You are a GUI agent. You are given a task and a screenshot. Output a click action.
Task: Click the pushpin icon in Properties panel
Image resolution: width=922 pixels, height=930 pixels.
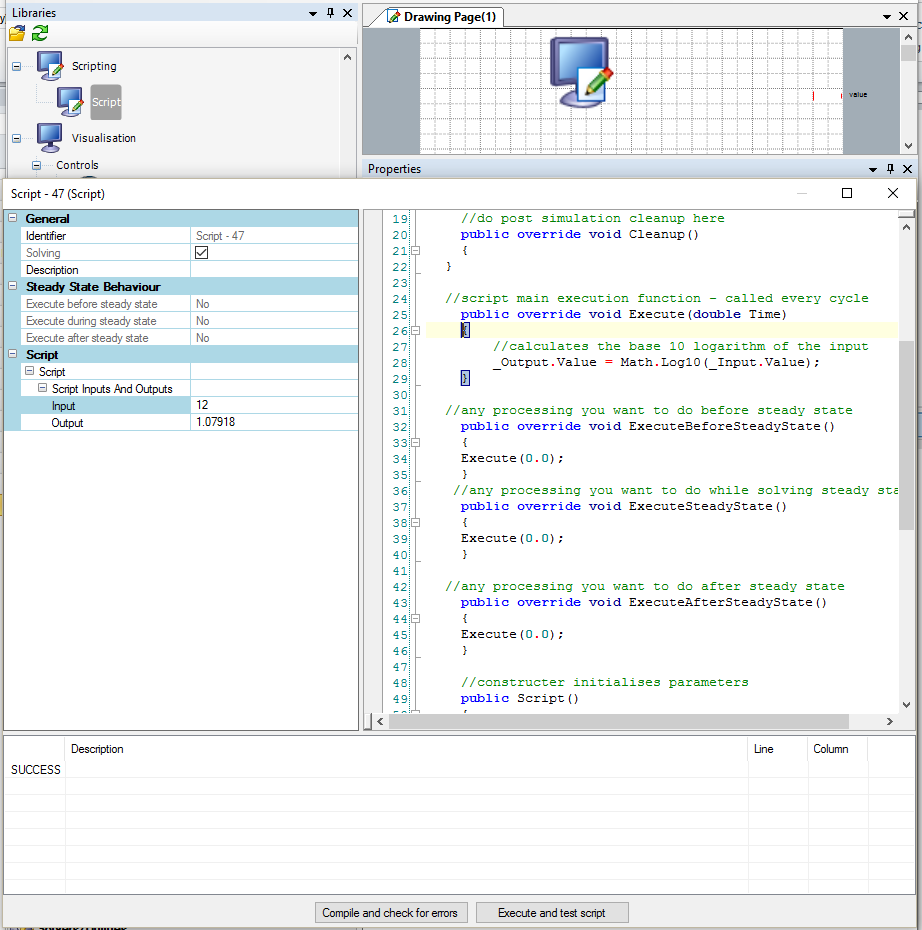click(889, 169)
